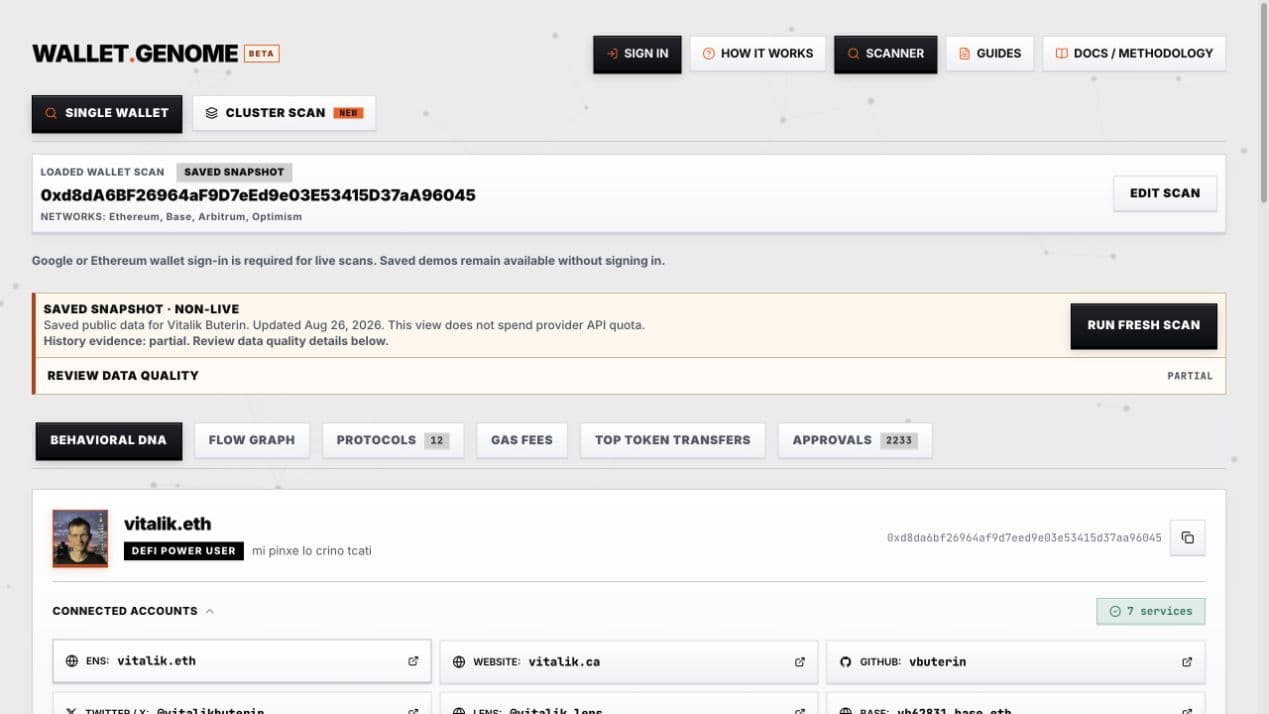The image size is (1269, 714).
Task: Open the Gas Fees tab
Action: pos(522,440)
